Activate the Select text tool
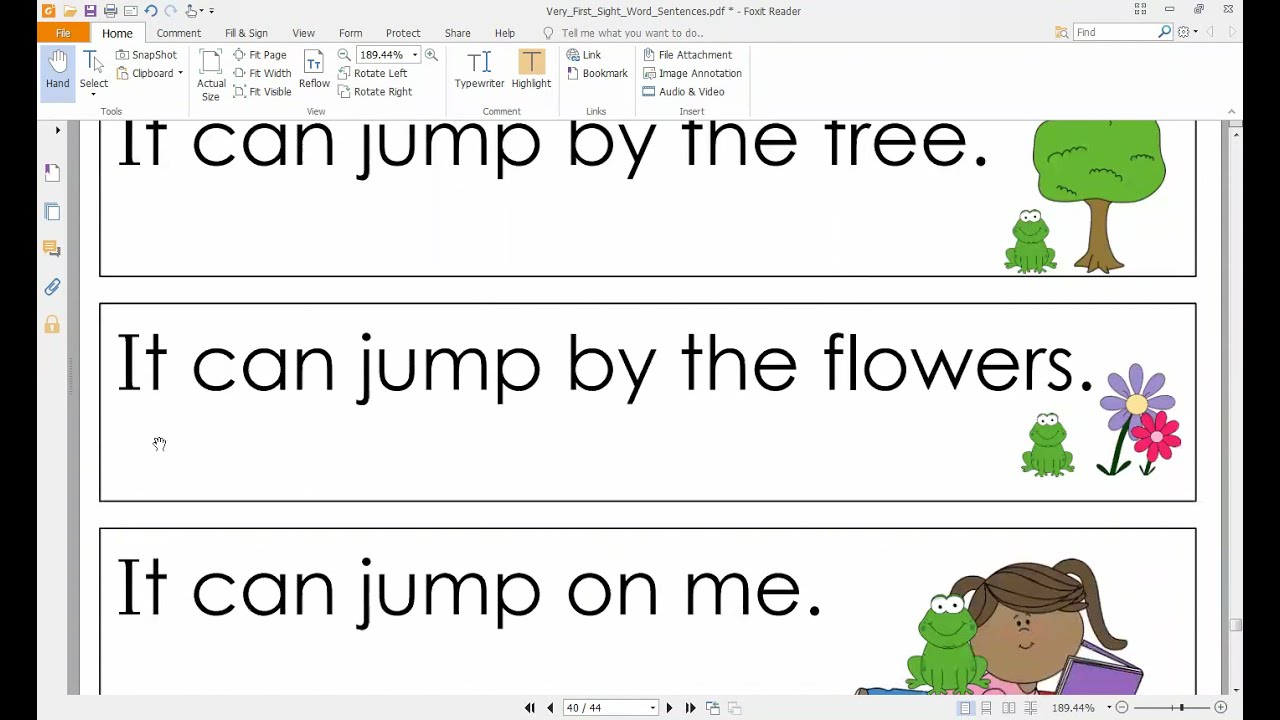Screen dimensions: 1280x720 point(94,72)
